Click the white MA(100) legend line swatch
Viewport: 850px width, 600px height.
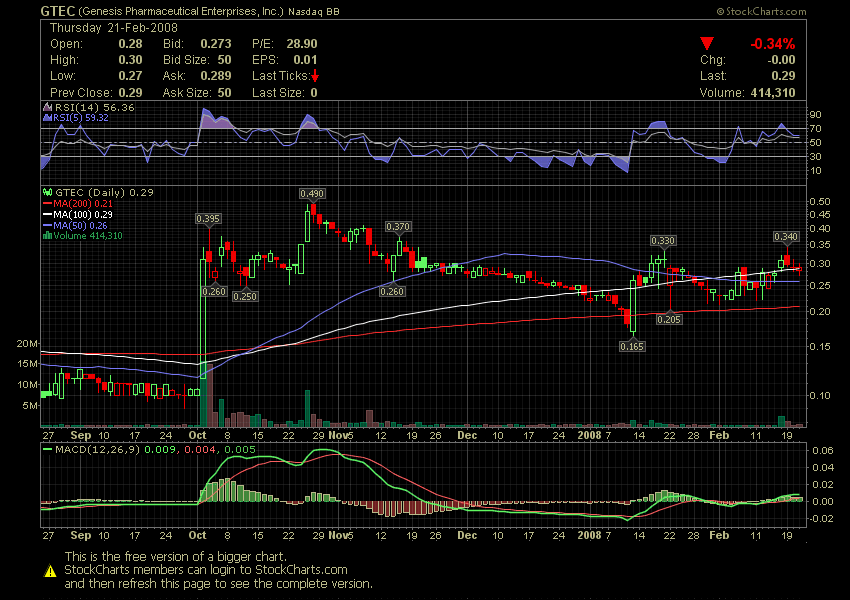pos(47,214)
